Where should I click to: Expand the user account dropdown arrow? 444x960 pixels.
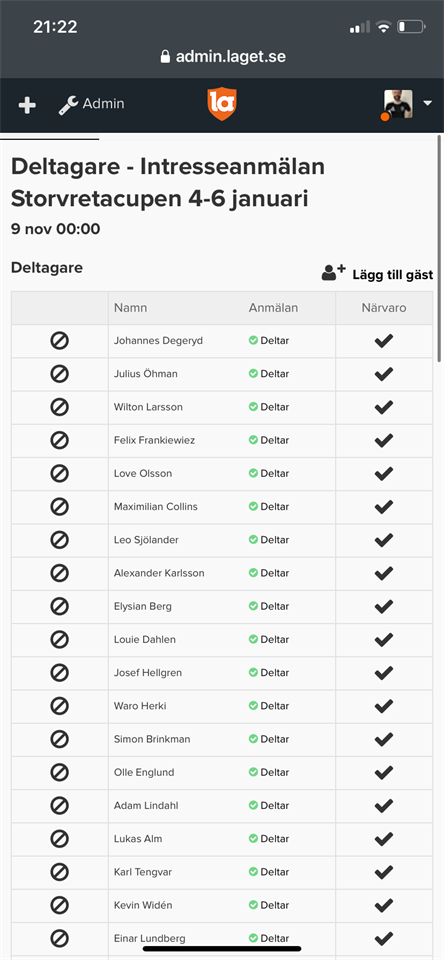(427, 103)
